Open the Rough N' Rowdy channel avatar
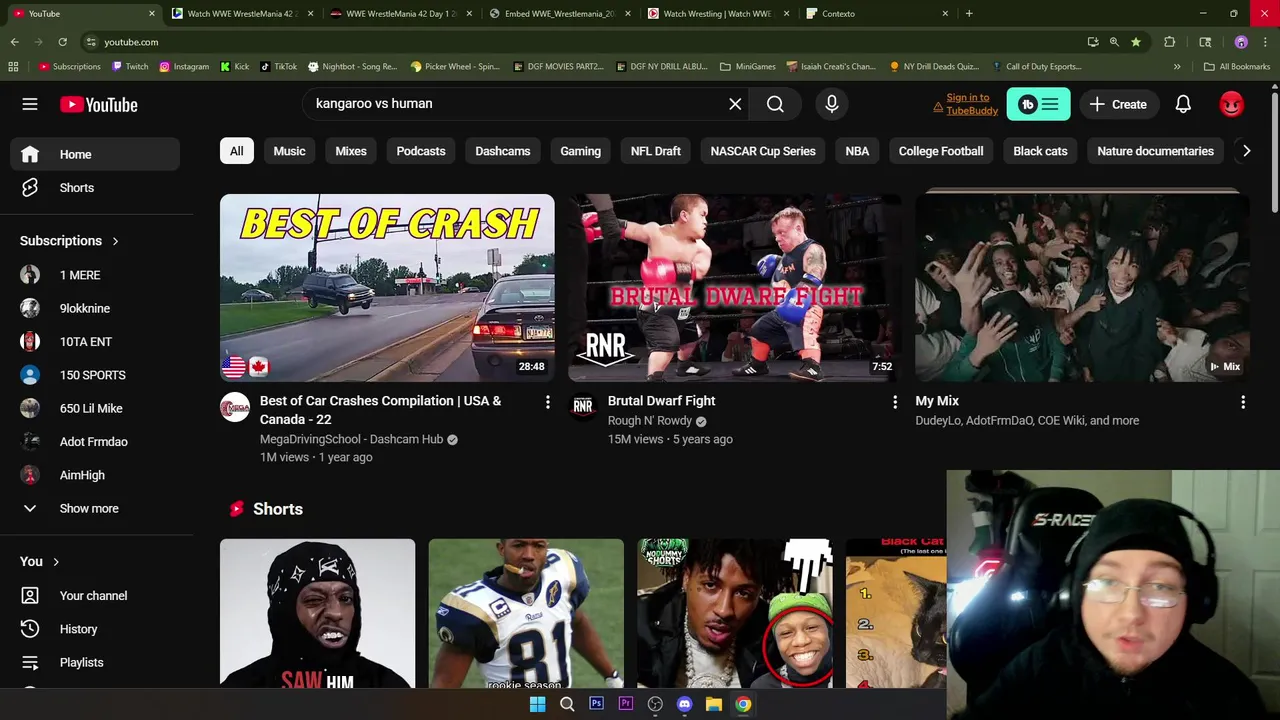Viewport: 1280px width, 720px height. point(583,407)
